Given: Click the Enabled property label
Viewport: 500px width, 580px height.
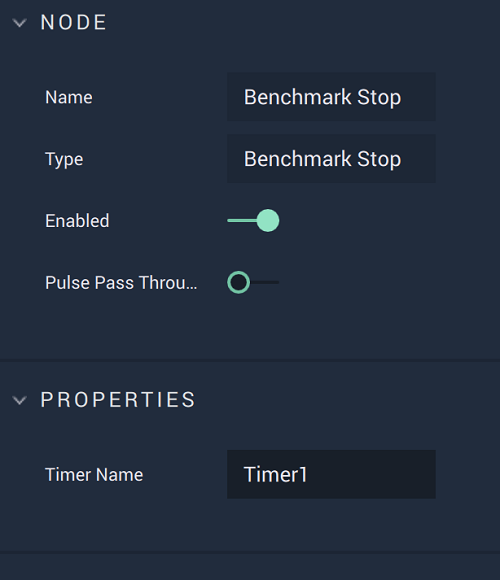Looking at the screenshot, I should coord(77,221).
